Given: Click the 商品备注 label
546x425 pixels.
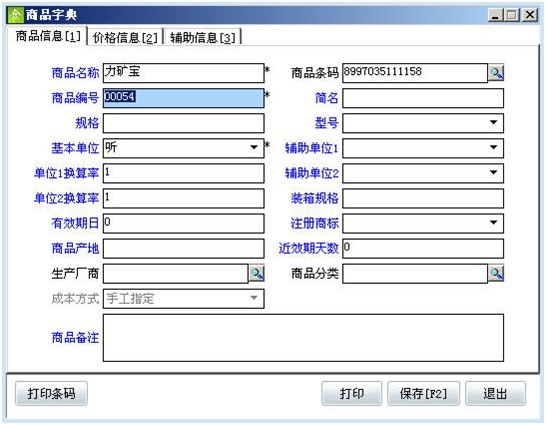Looking at the screenshot, I should [x=75, y=338].
